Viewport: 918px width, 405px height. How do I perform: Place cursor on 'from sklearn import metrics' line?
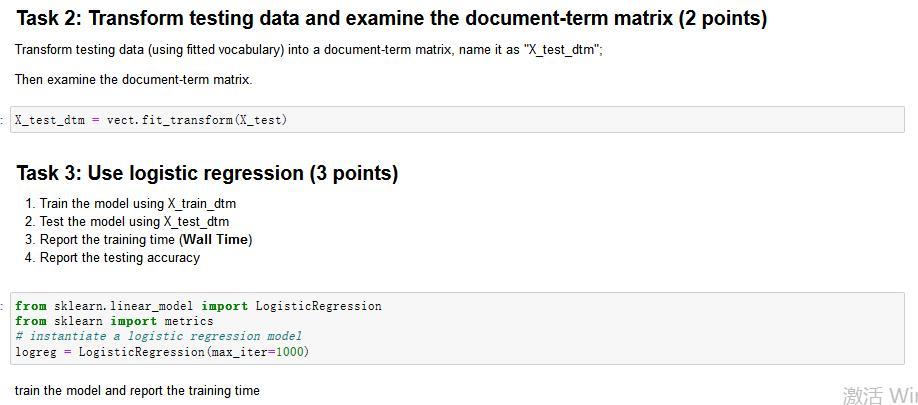(x=114, y=321)
